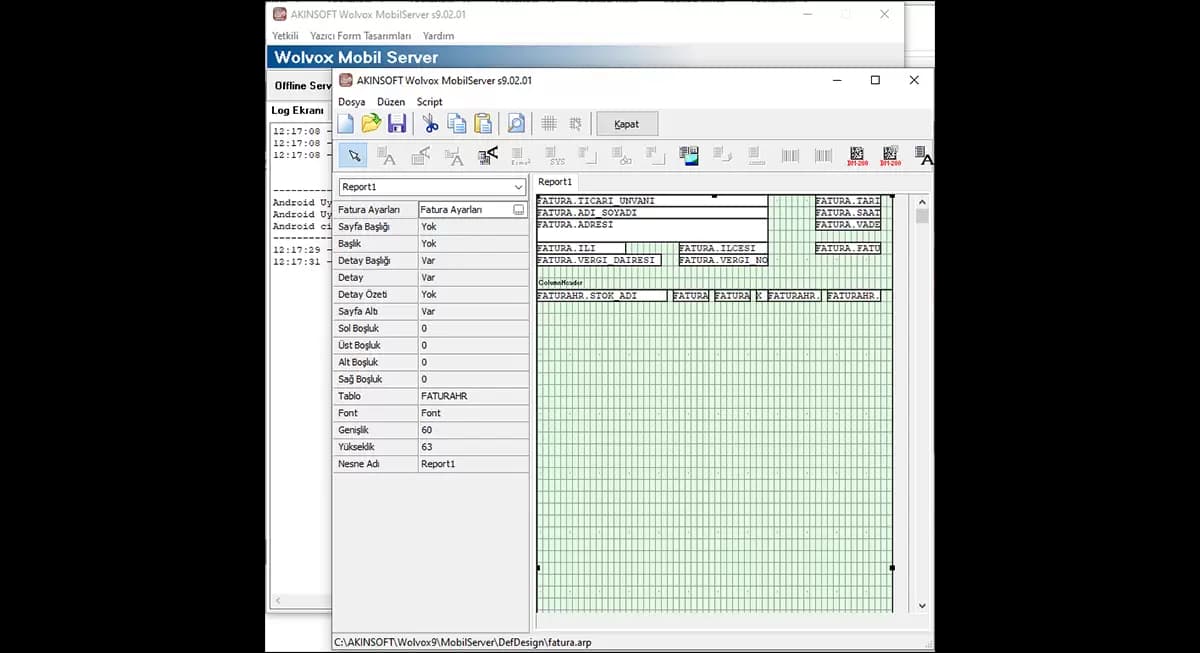The height and width of the screenshot is (653, 1200).
Task: Select the FATURAHR.STOK_ADI detail field
Action: (602, 296)
